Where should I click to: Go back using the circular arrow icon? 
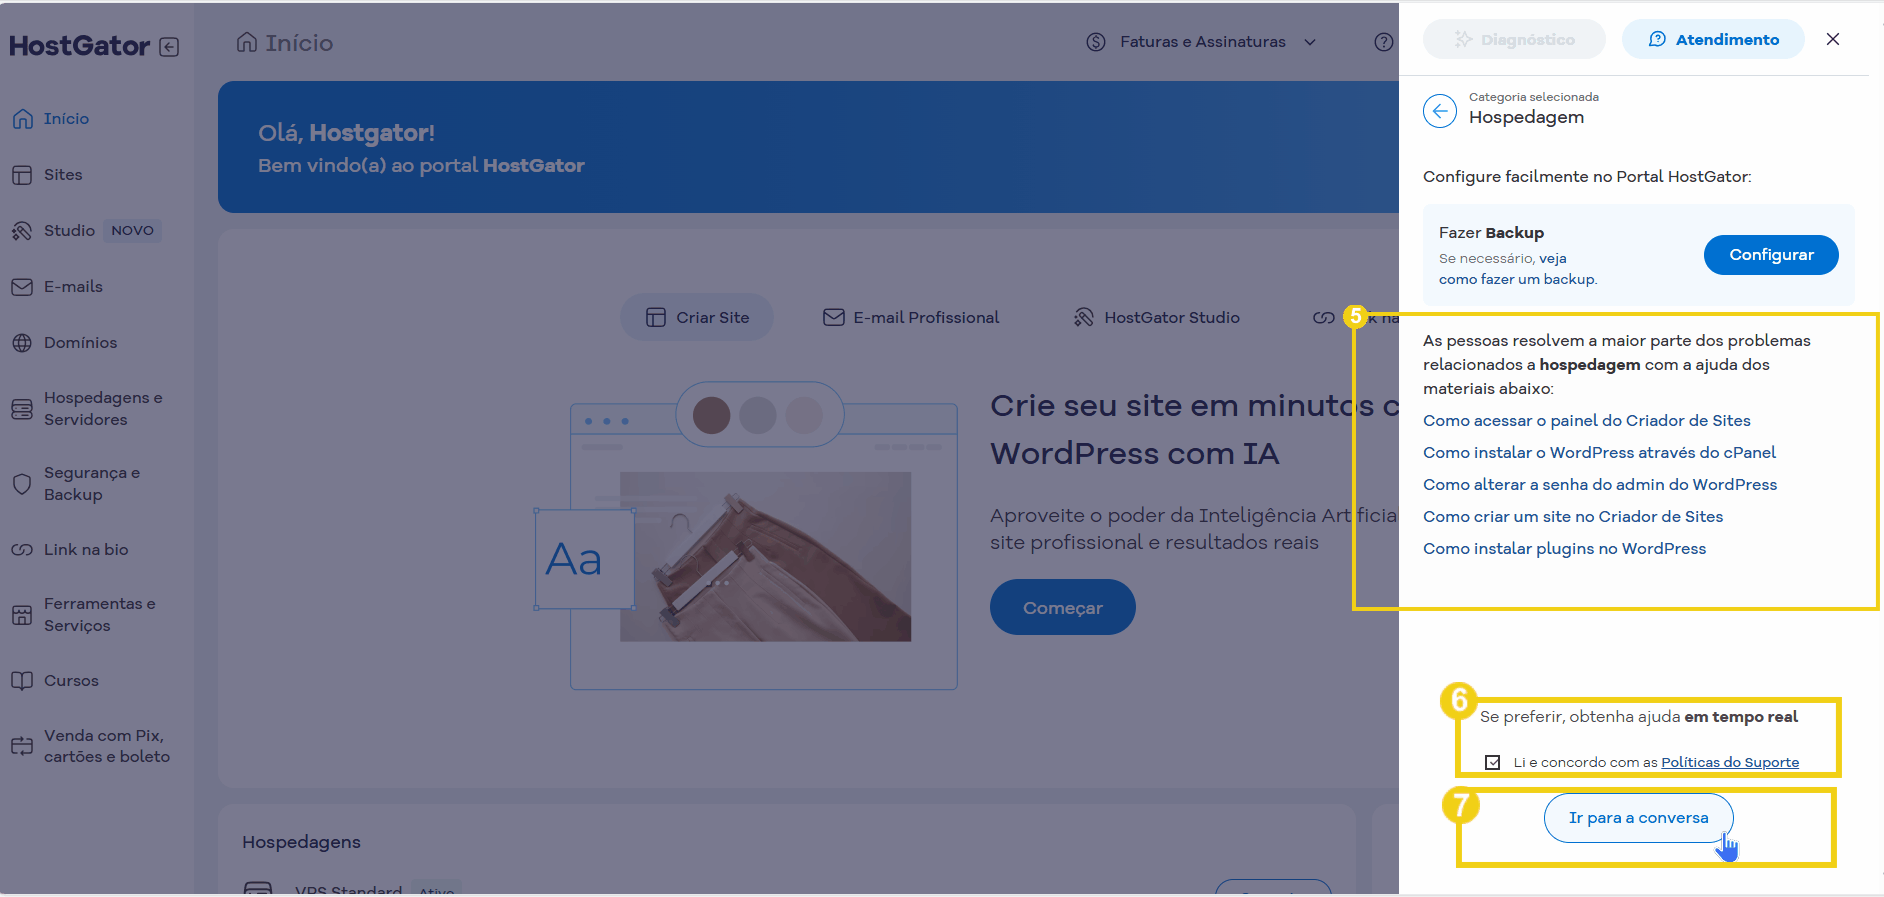pyautogui.click(x=1440, y=111)
